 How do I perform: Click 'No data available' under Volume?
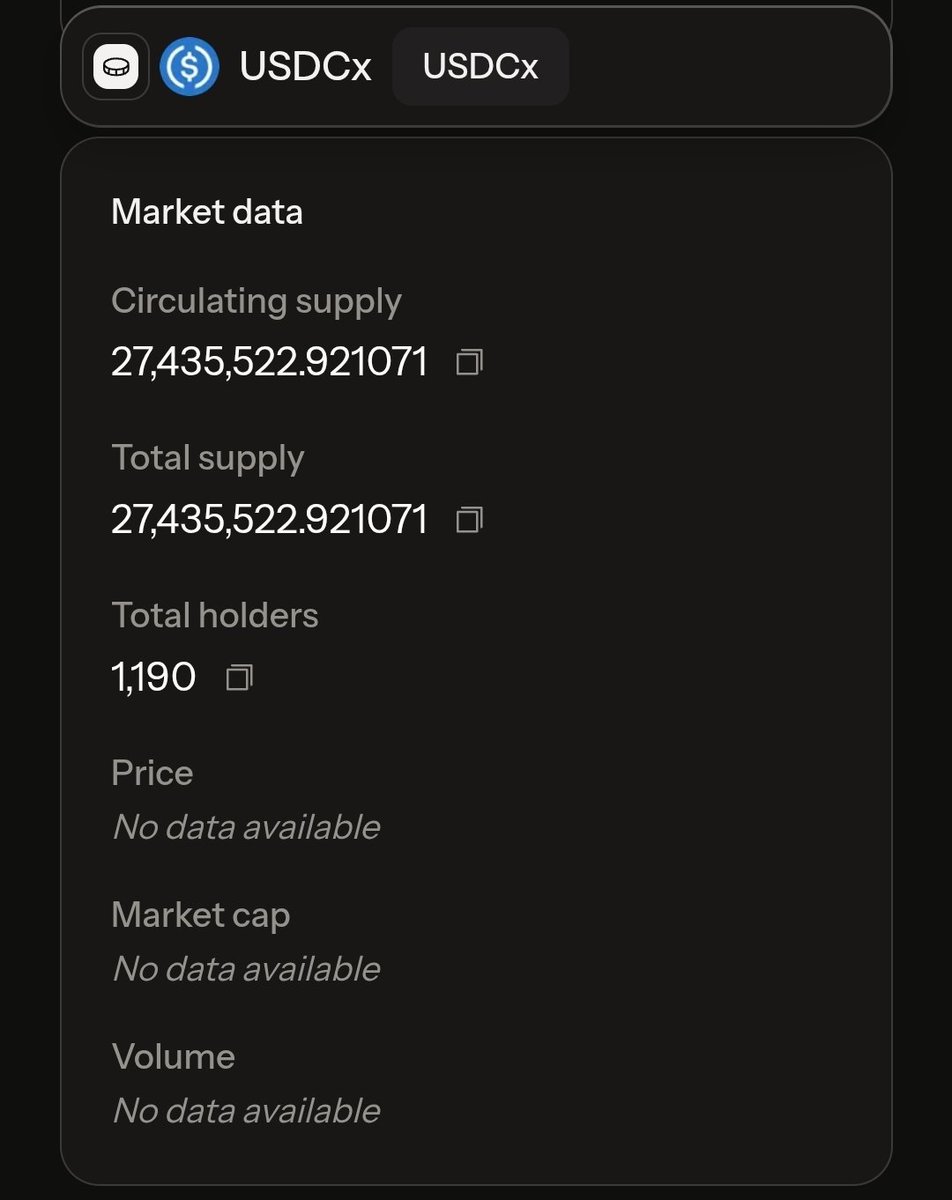coord(246,1111)
